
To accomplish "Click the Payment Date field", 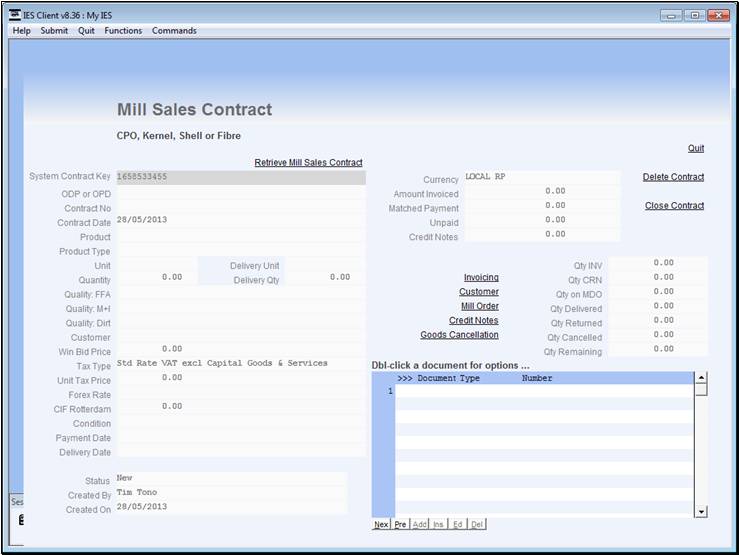I will [x=241, y=437].
